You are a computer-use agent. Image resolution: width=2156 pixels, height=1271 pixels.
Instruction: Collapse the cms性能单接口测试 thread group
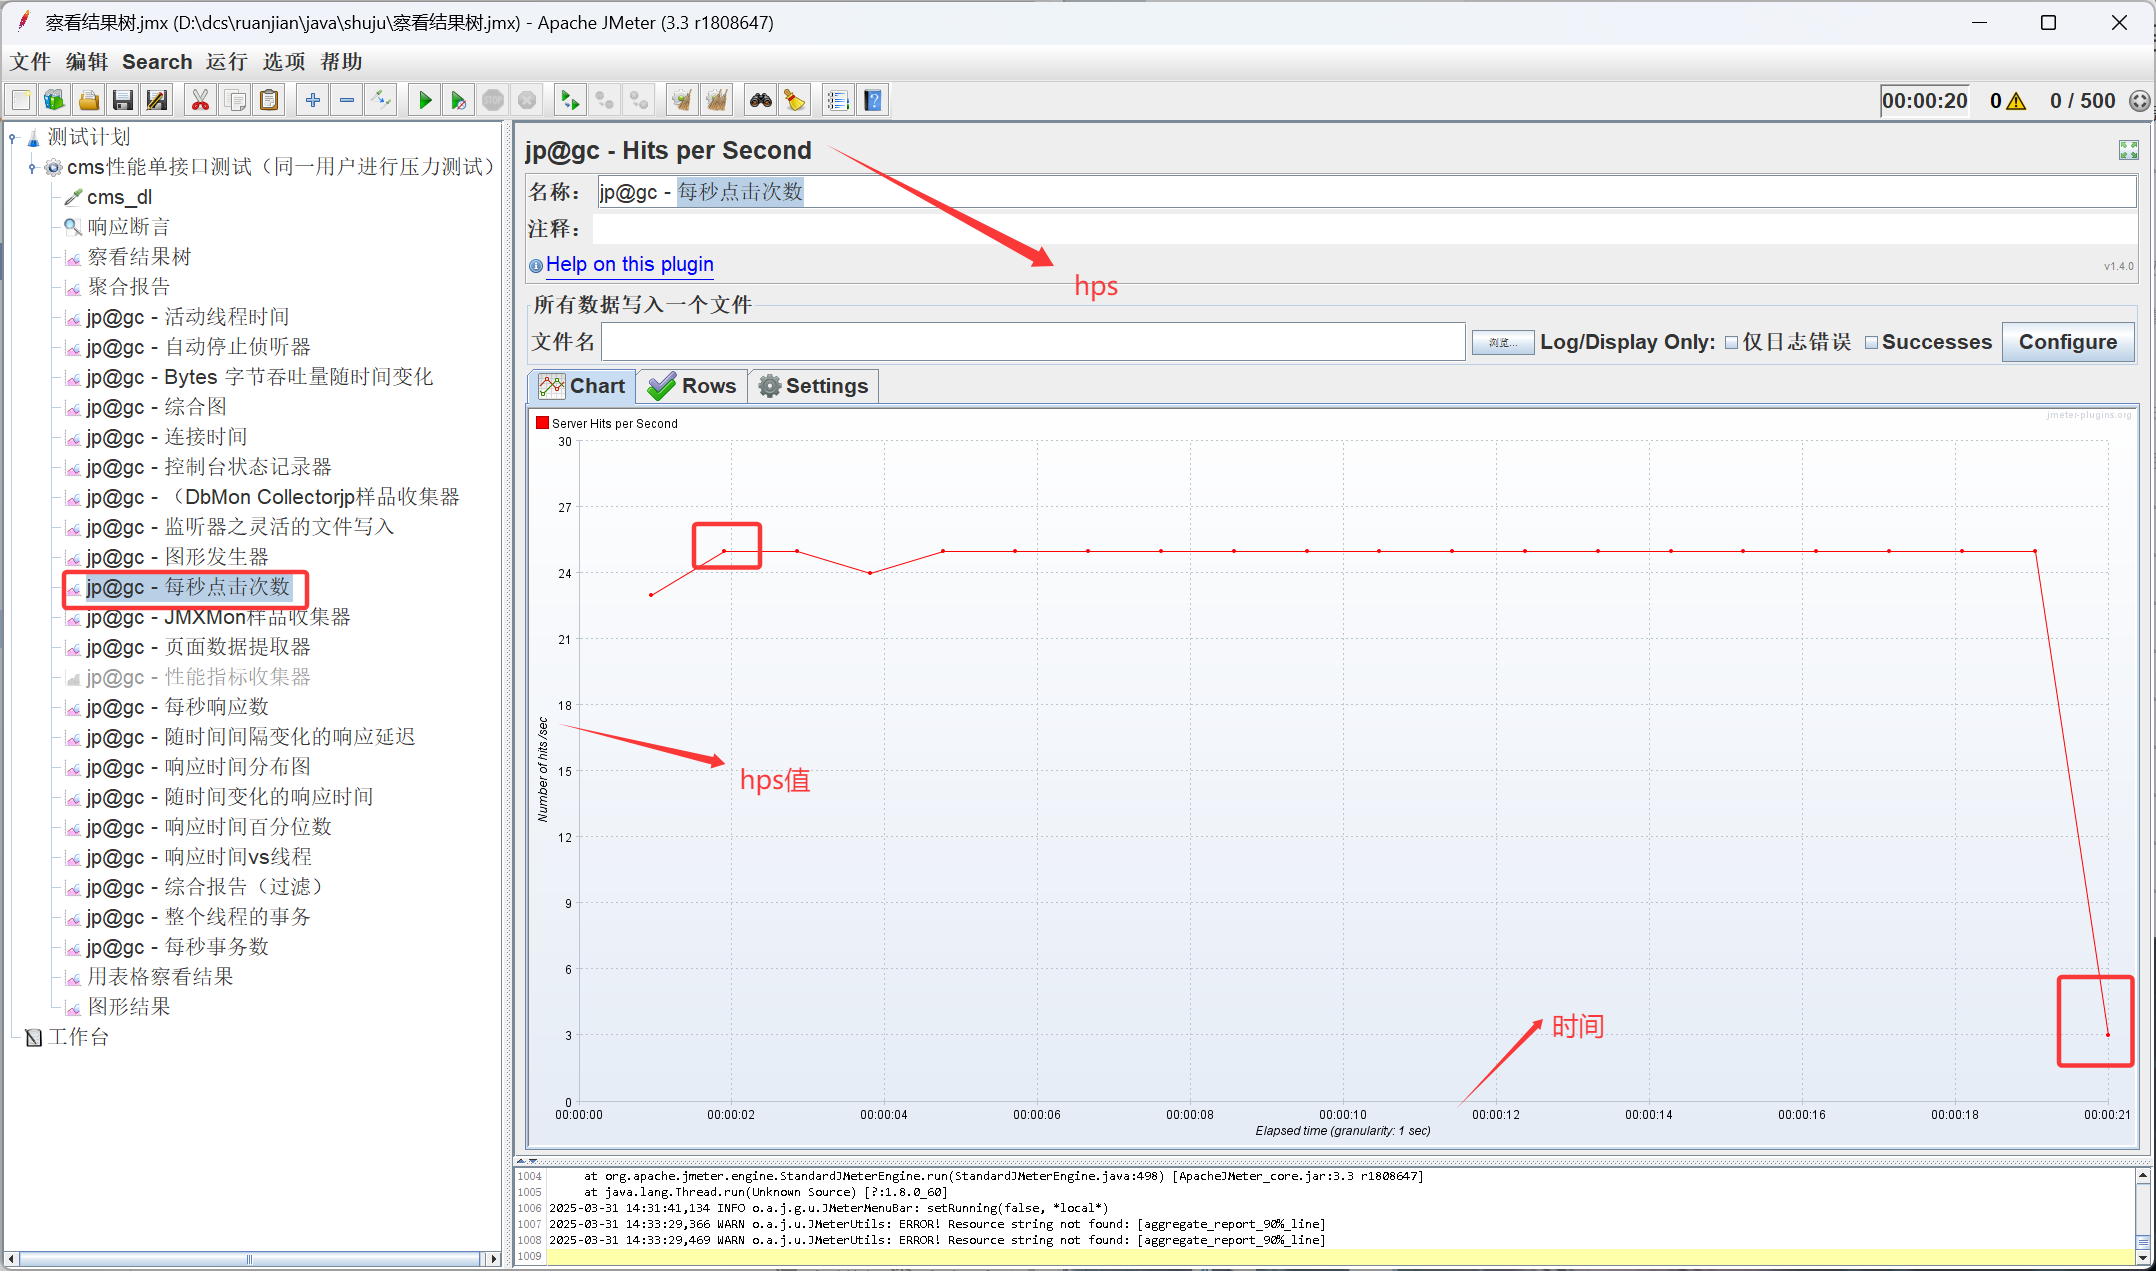click(x=32, y=167)
